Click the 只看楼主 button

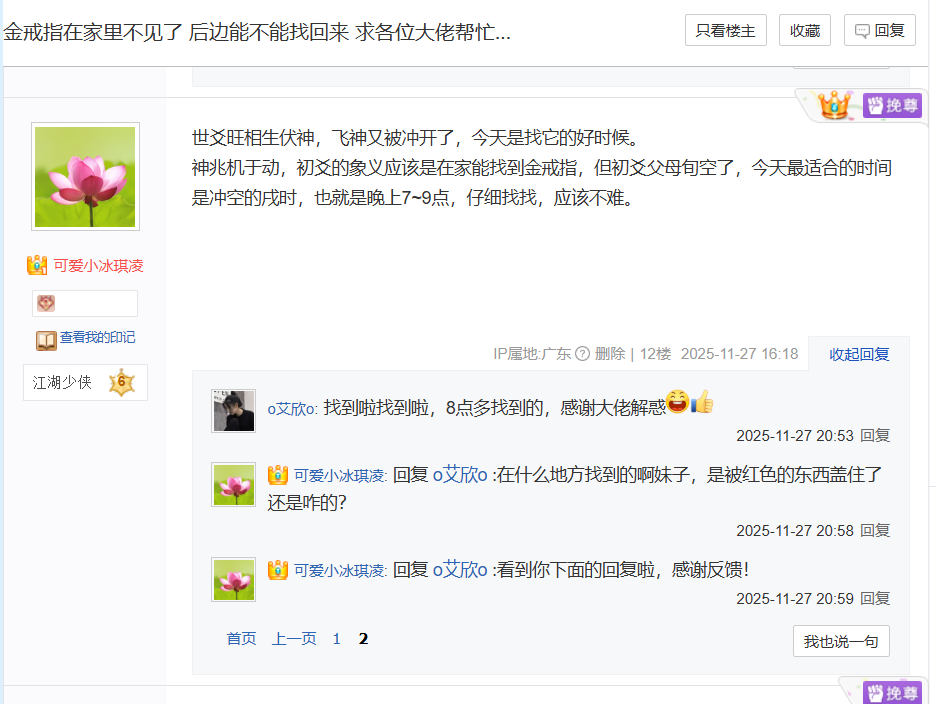(x=725, y=30)
